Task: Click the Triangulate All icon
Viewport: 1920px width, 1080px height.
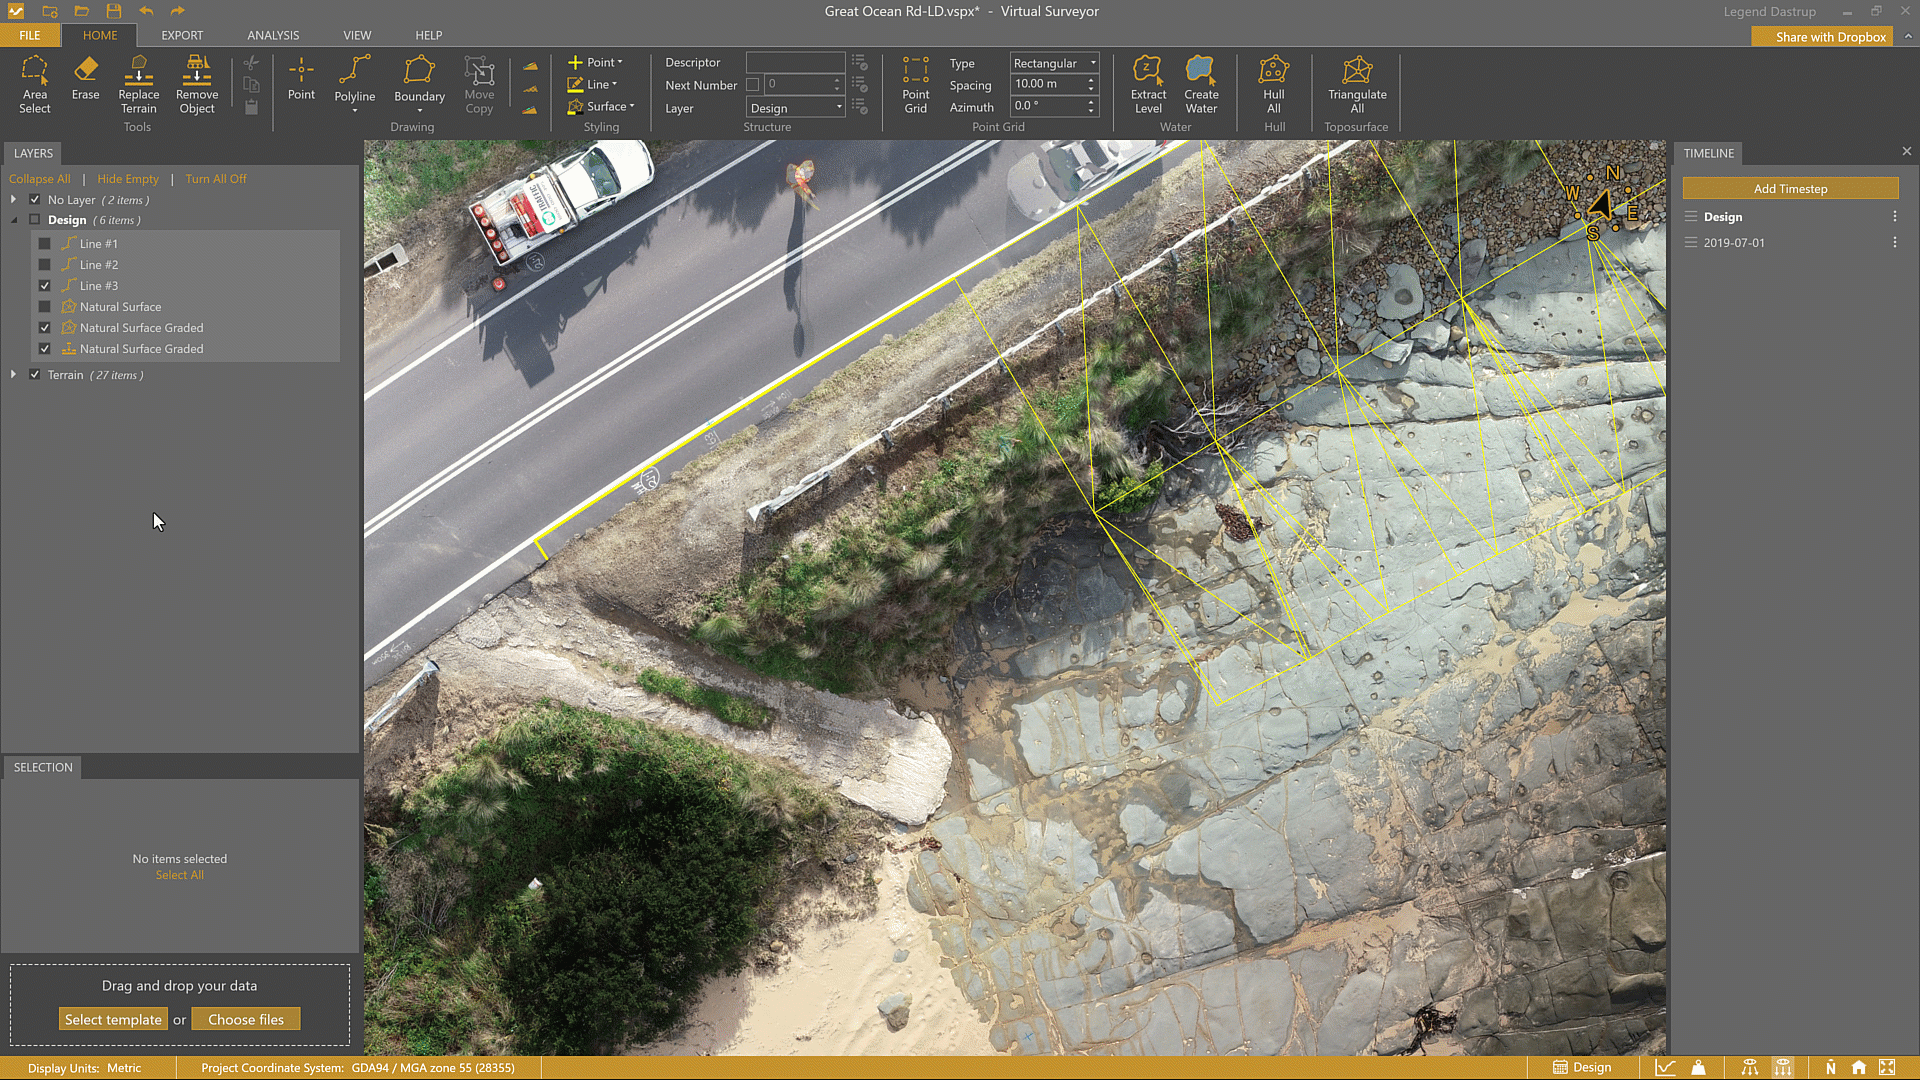Action: [1356, 84]
